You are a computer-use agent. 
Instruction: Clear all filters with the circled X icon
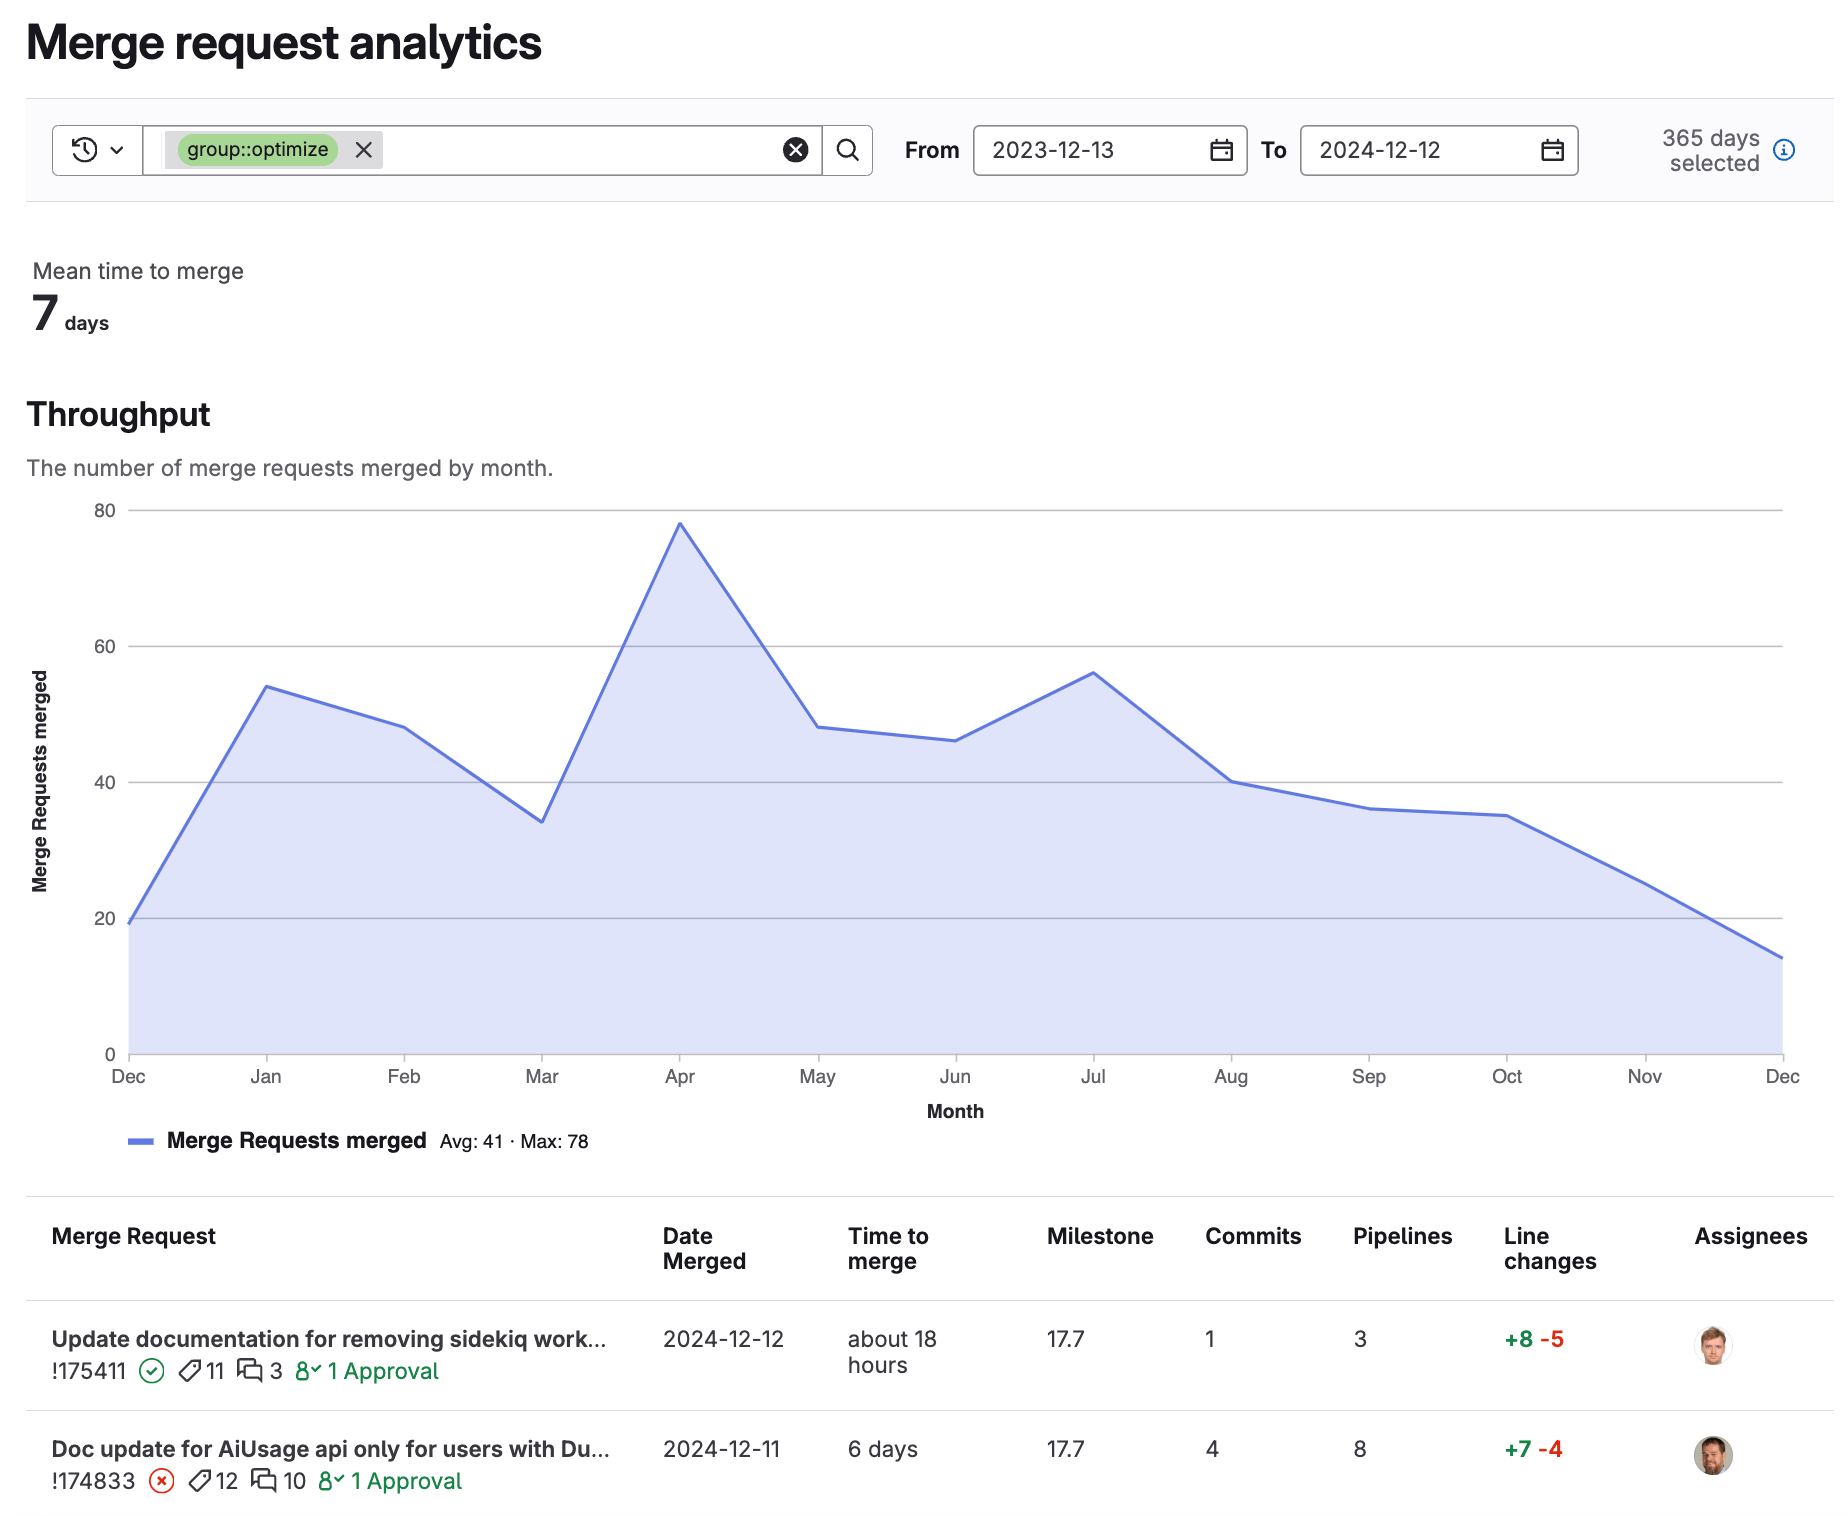coord(795,150)
